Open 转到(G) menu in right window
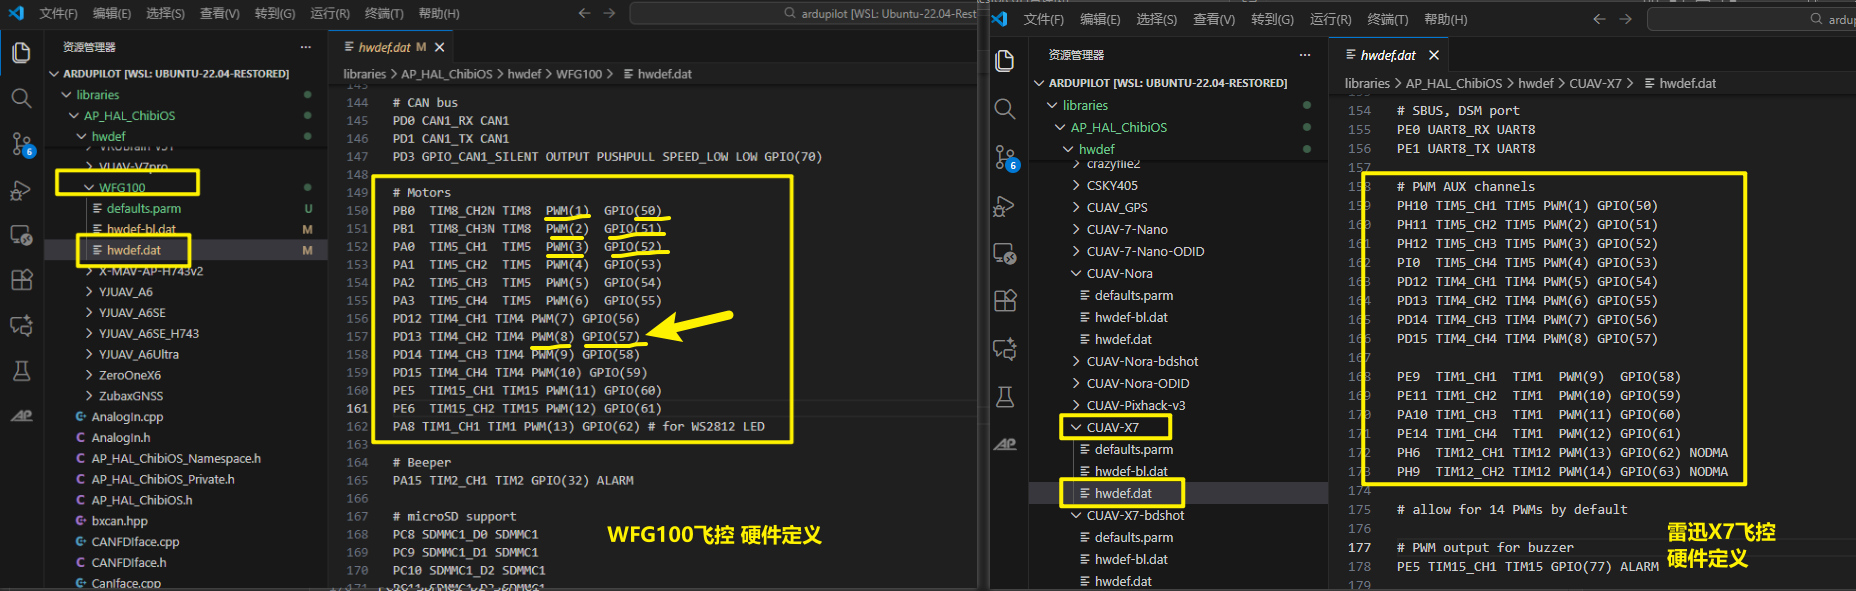Viewport: 1856px width, 591px height. tap(1272, 20)
